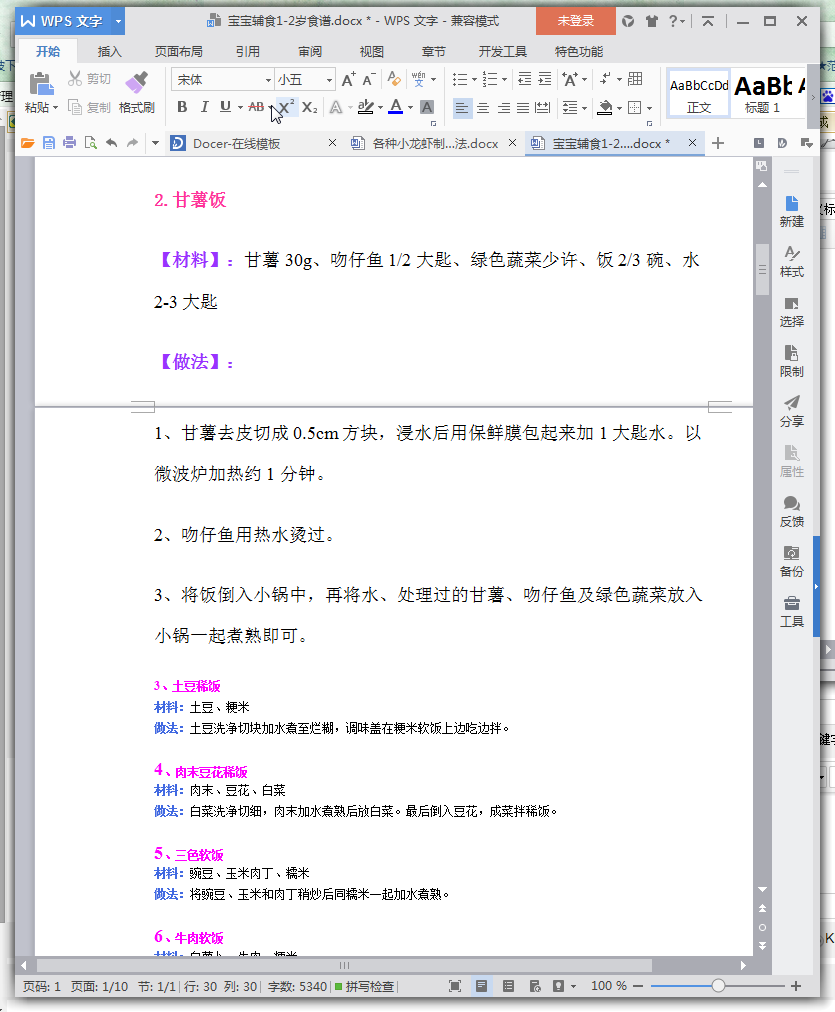
Task: Toggle superscript X² formatting
Action: (x=286, y=107)
